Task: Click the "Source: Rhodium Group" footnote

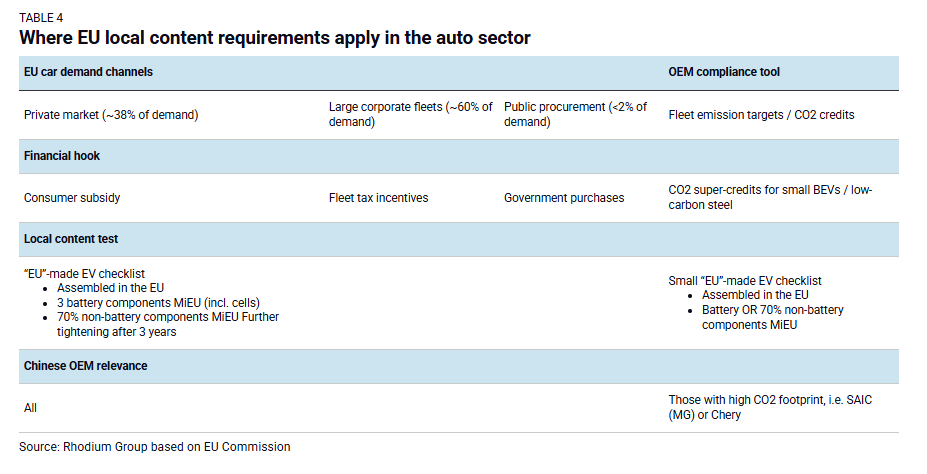Action: (155, 447)
